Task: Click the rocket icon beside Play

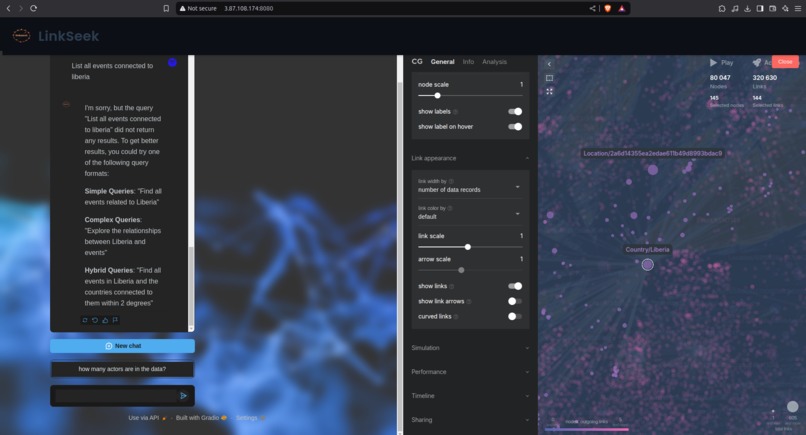Action: [756, 62]
